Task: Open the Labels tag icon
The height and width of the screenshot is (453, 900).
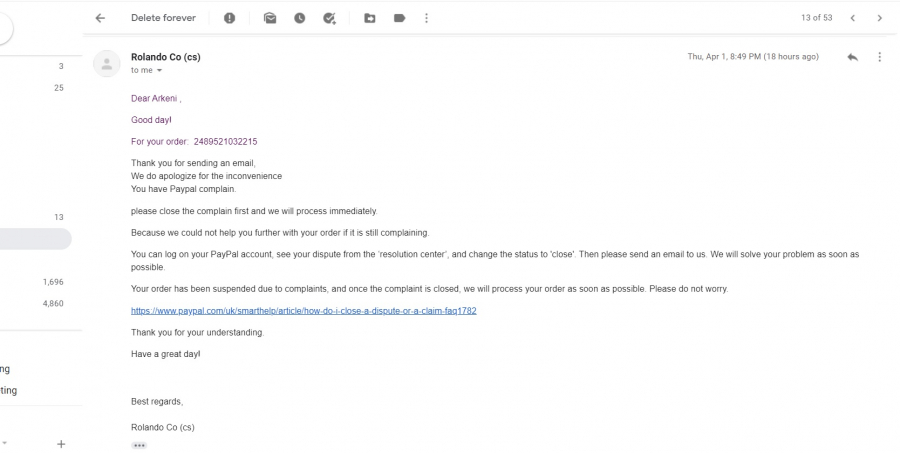Action: point(399,18)
